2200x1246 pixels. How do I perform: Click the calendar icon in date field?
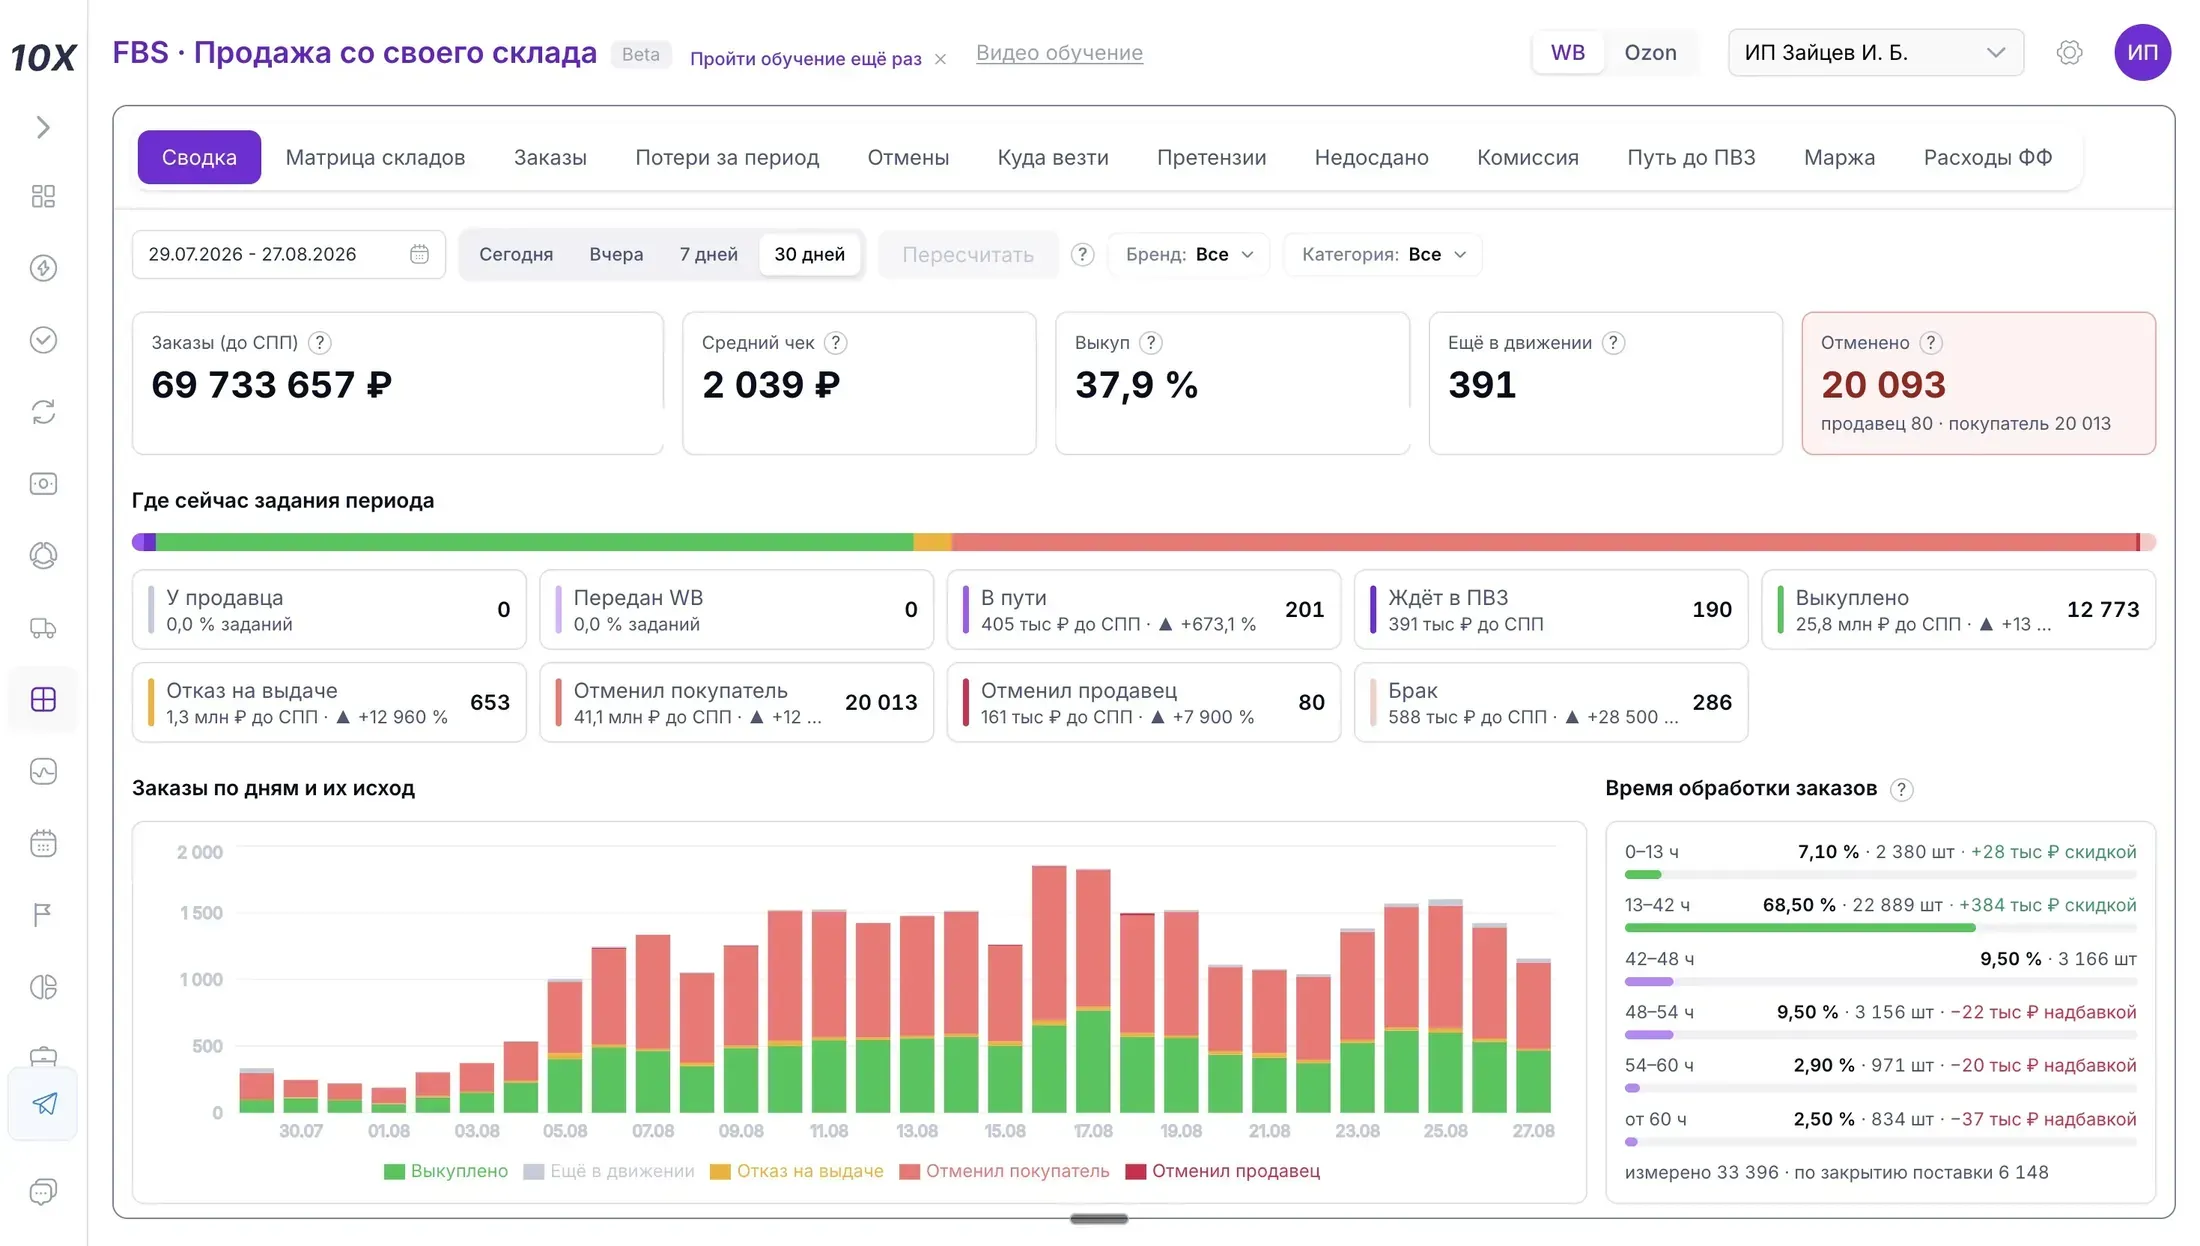point(419,254)
